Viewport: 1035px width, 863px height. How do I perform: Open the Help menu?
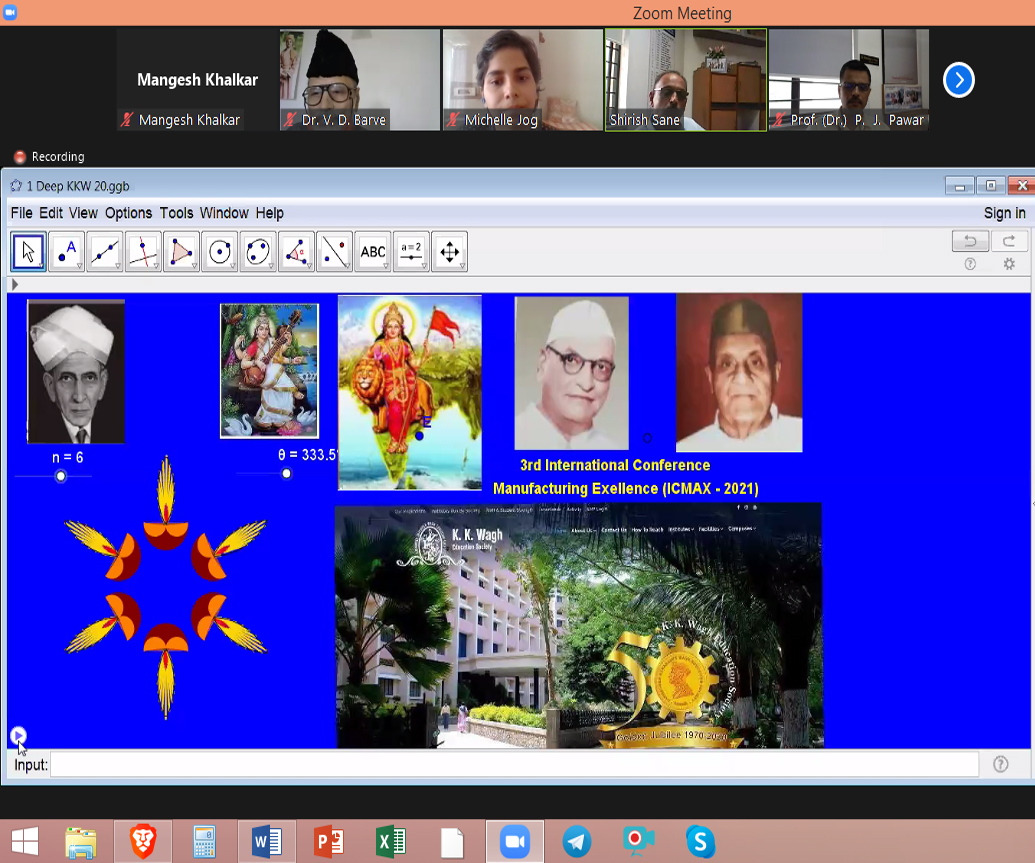[270, 213]
